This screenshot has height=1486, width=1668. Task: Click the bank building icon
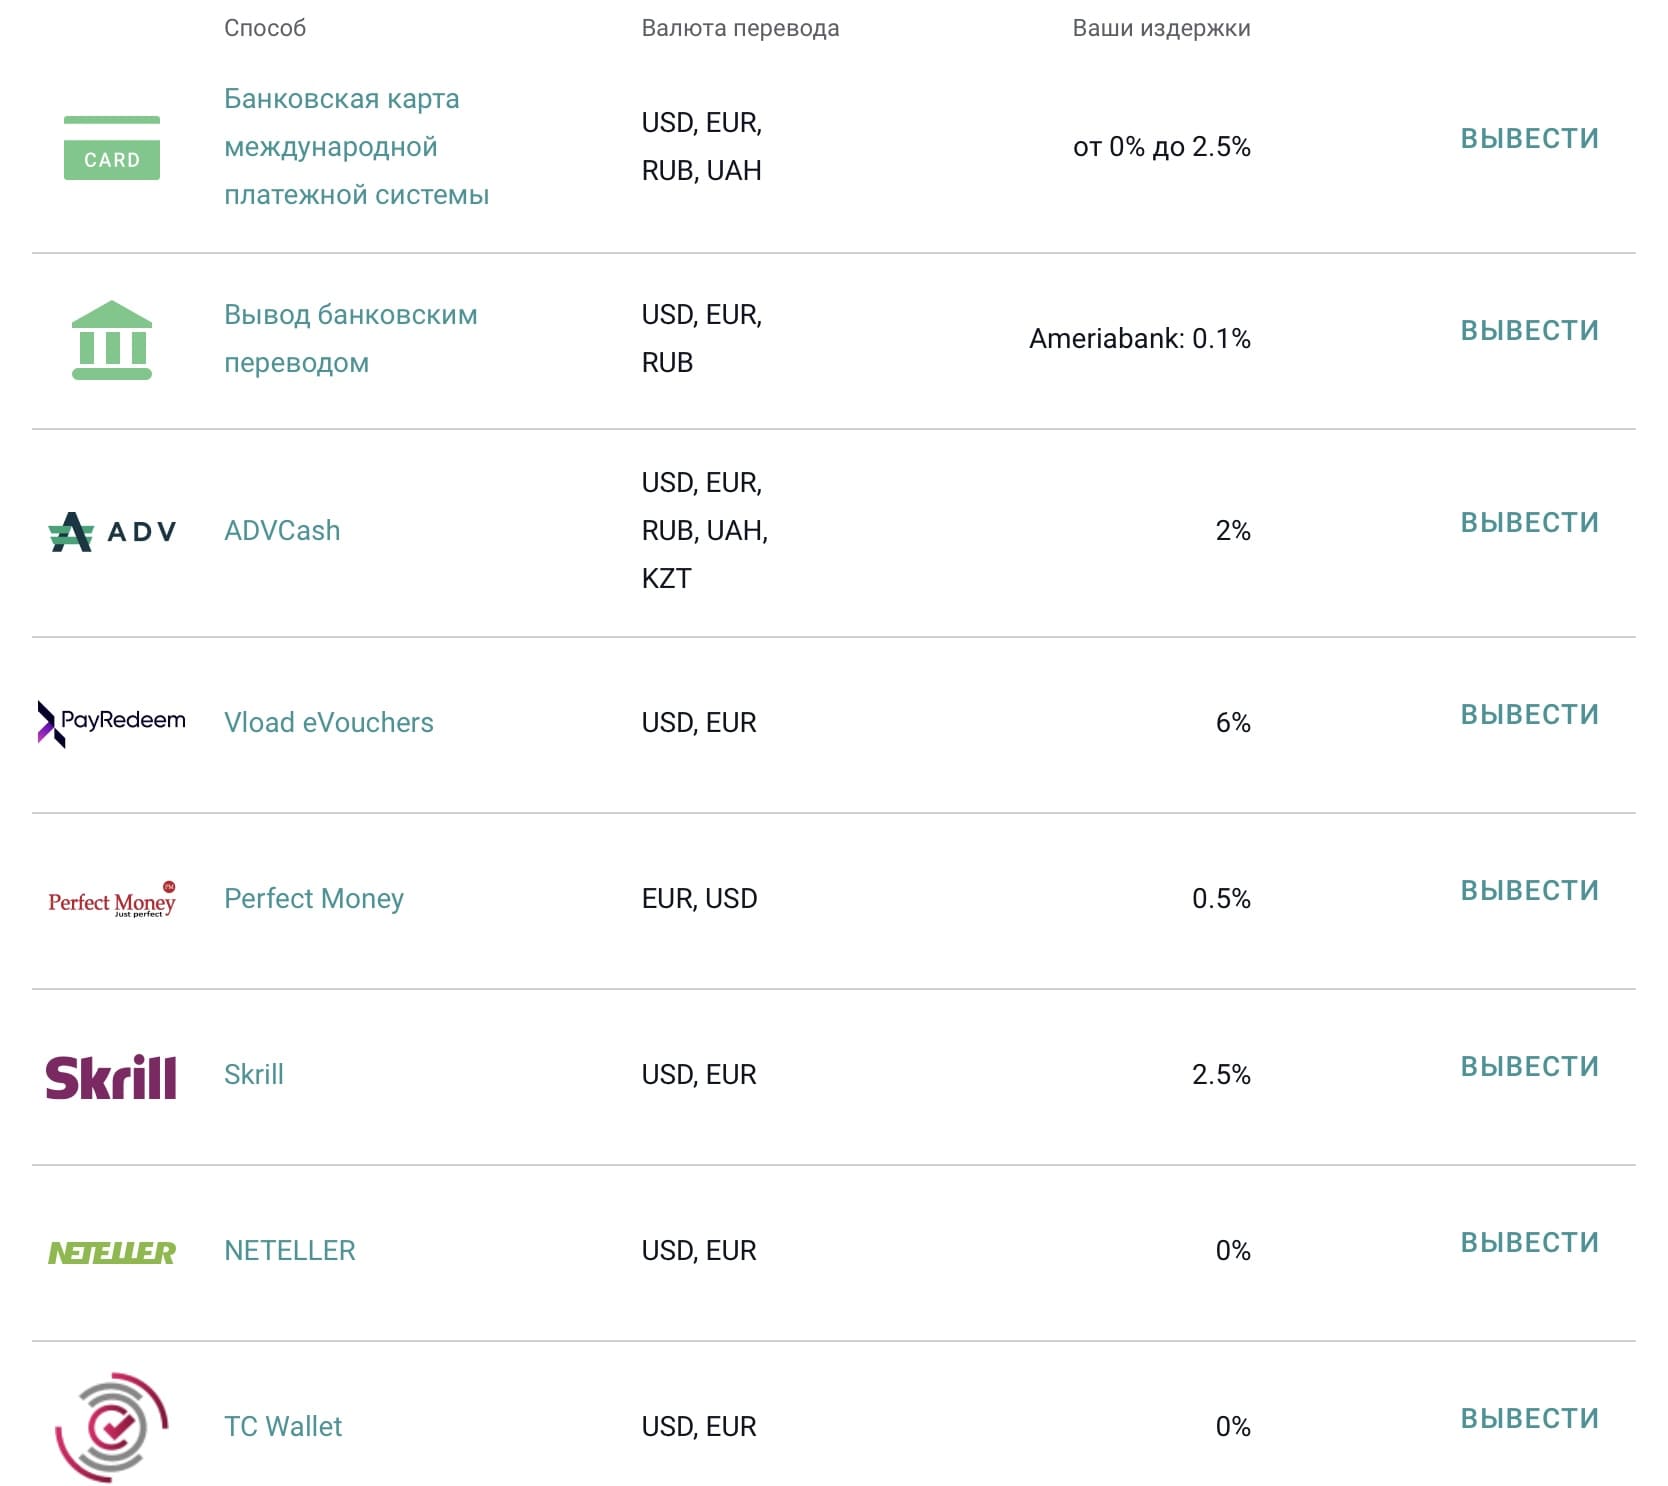[112, 340]
